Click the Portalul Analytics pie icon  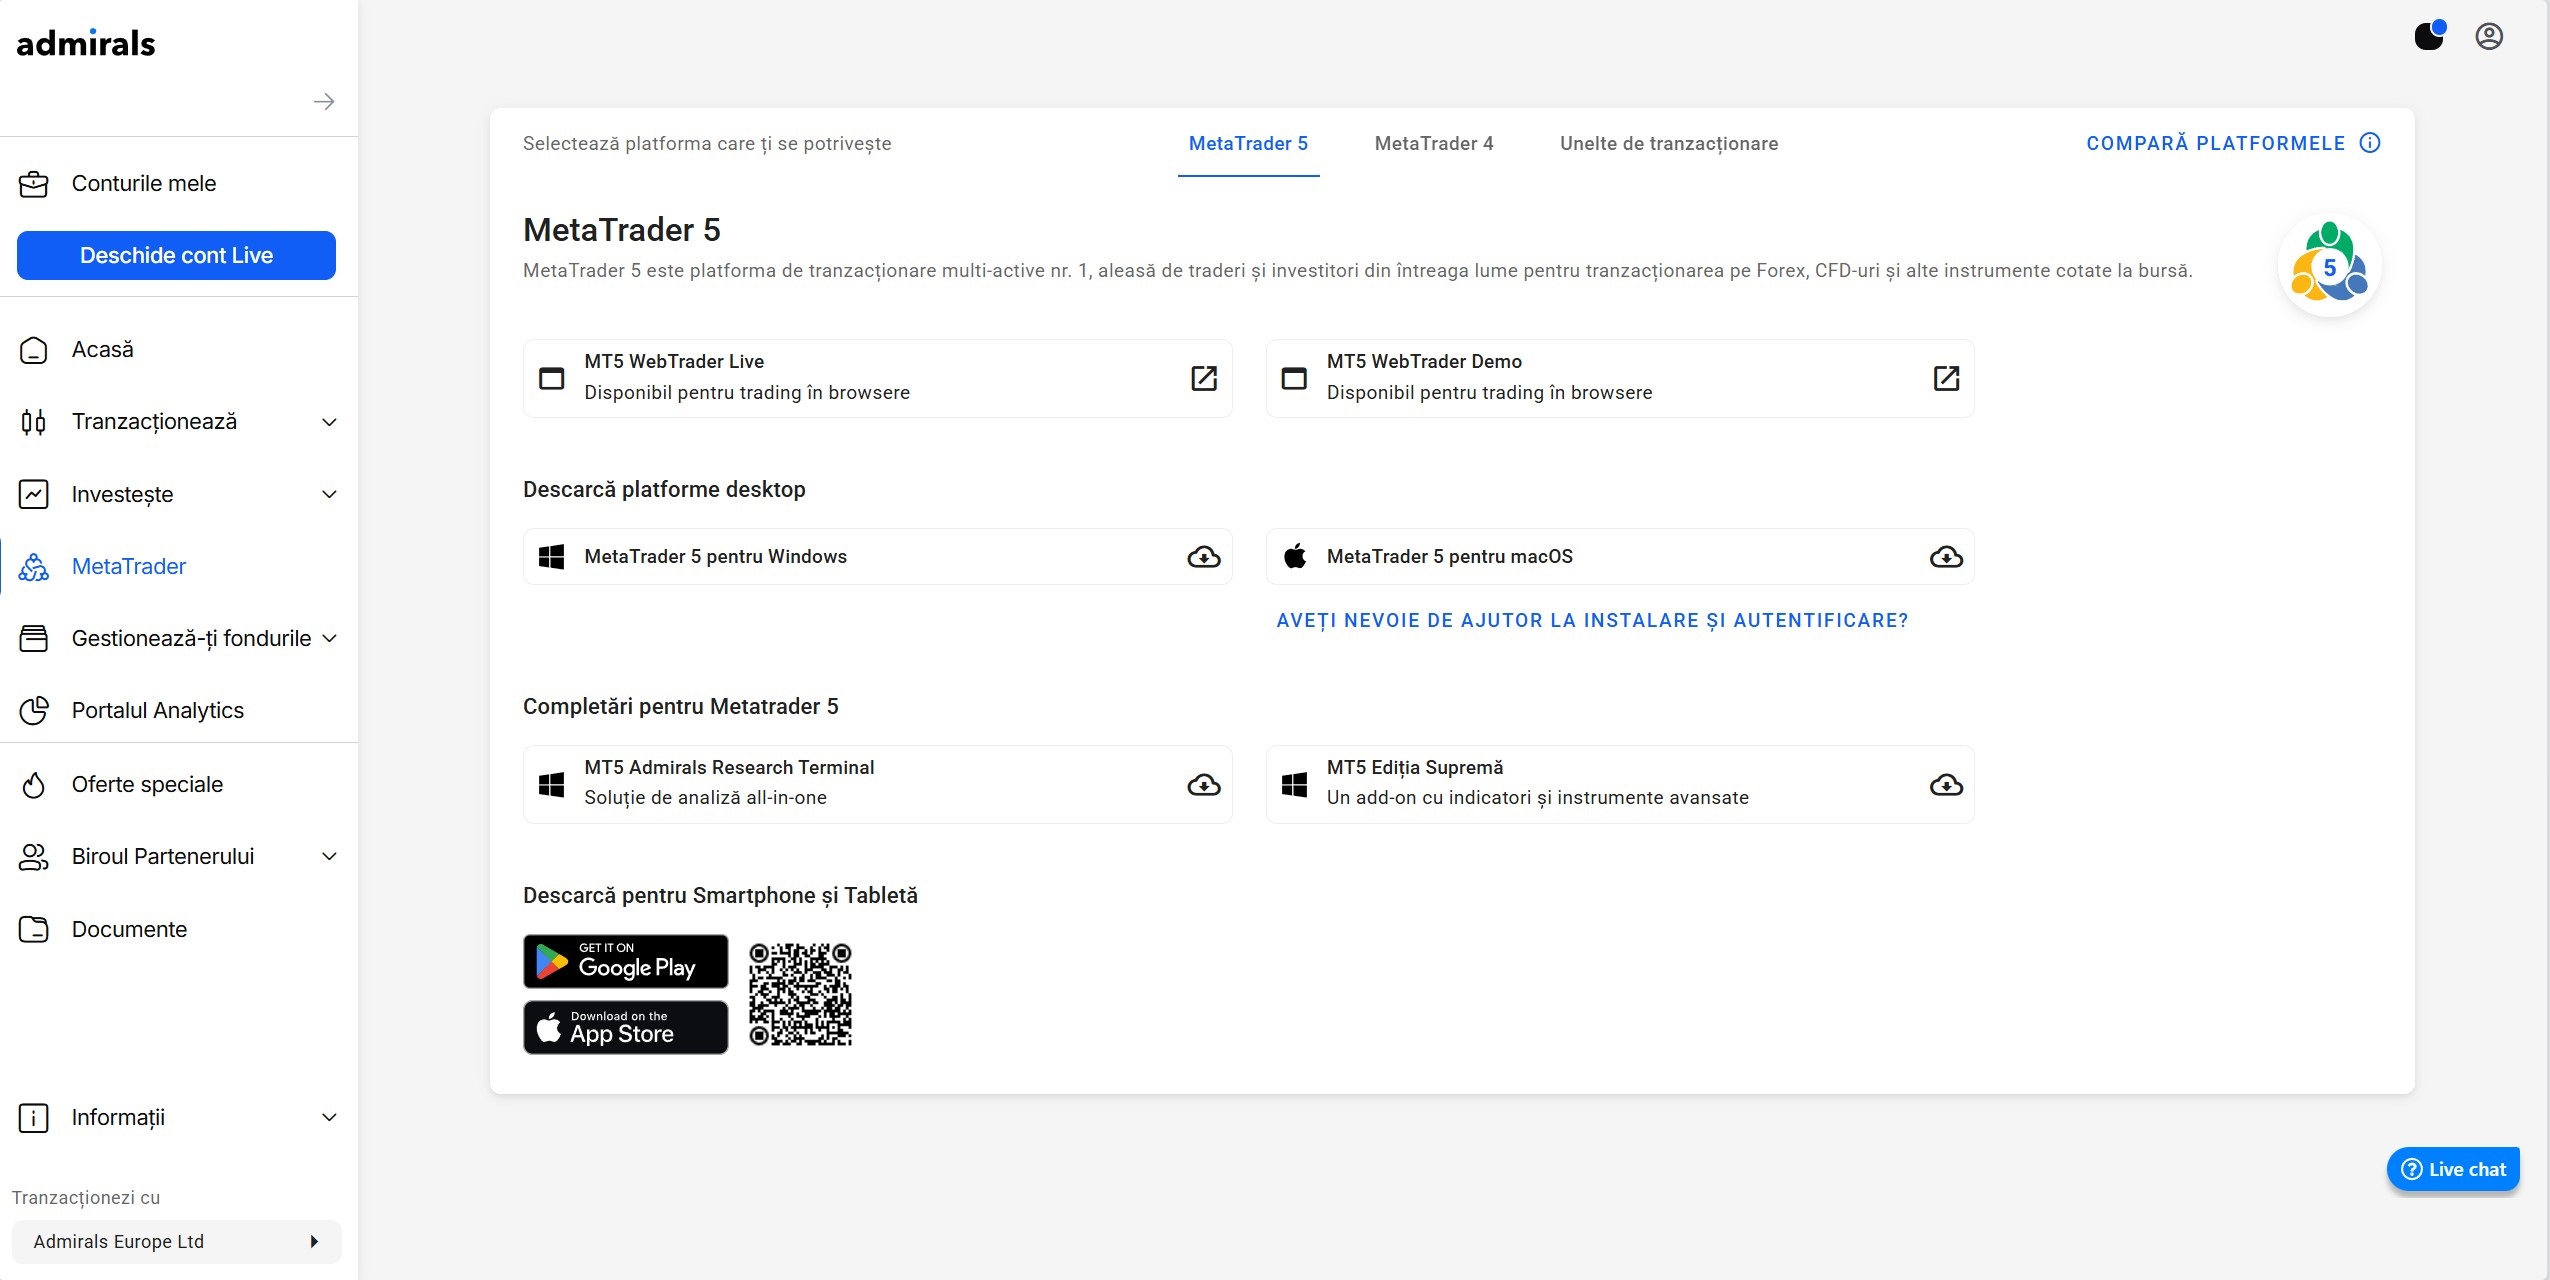[x=34, y=710]
